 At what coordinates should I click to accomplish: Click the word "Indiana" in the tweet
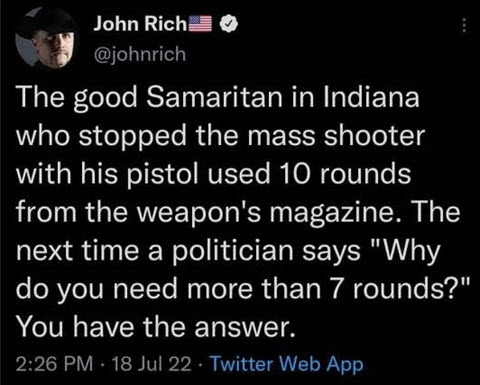370,97
